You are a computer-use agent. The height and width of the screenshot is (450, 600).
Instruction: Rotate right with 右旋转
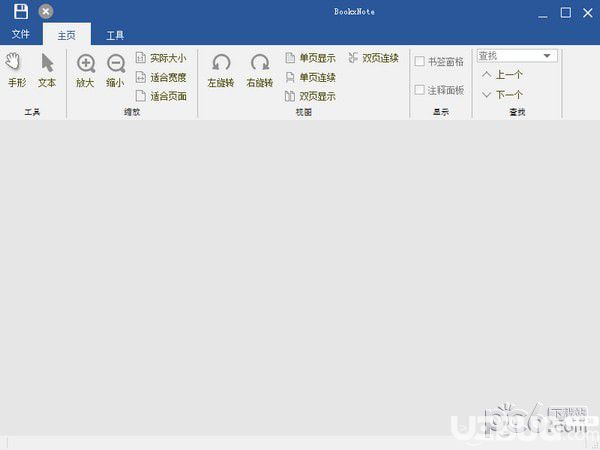pos(259,71)
